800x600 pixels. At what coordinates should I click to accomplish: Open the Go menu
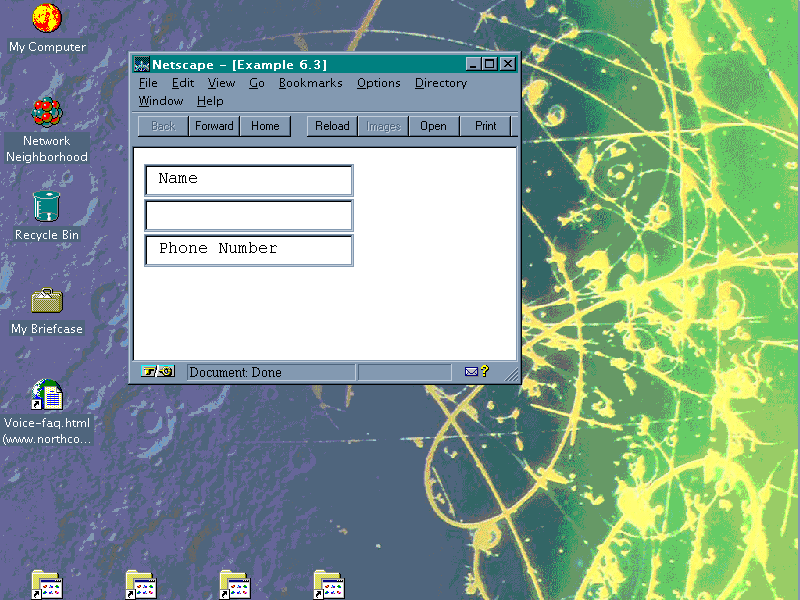(x=257, y=83)
